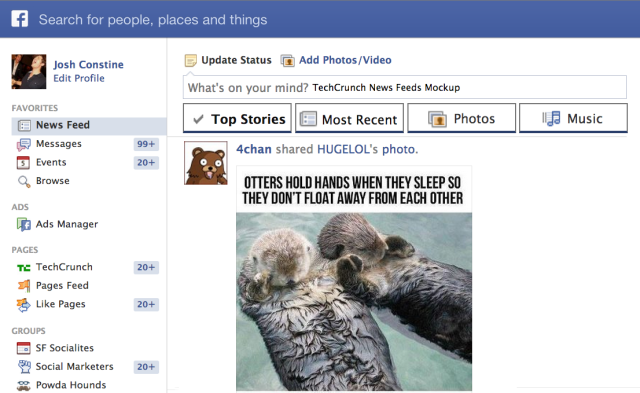Screen dimensions: 640x393
Task: Click the Social Marketers fist icon
Action: pyautogui.click(x=24, y=366)
